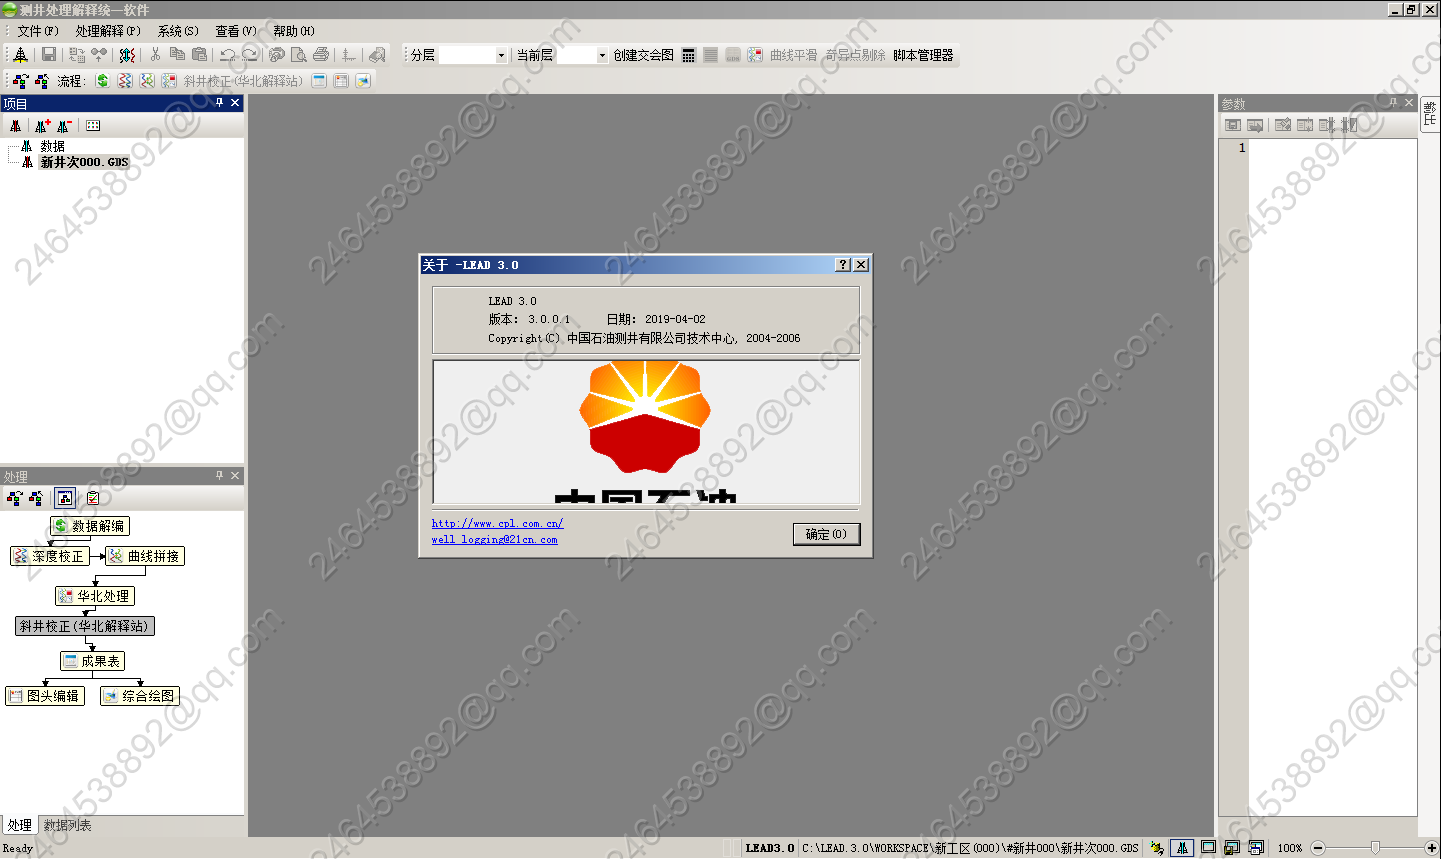
Task: Open the 查看(V) menu
Action: point(236,31)
